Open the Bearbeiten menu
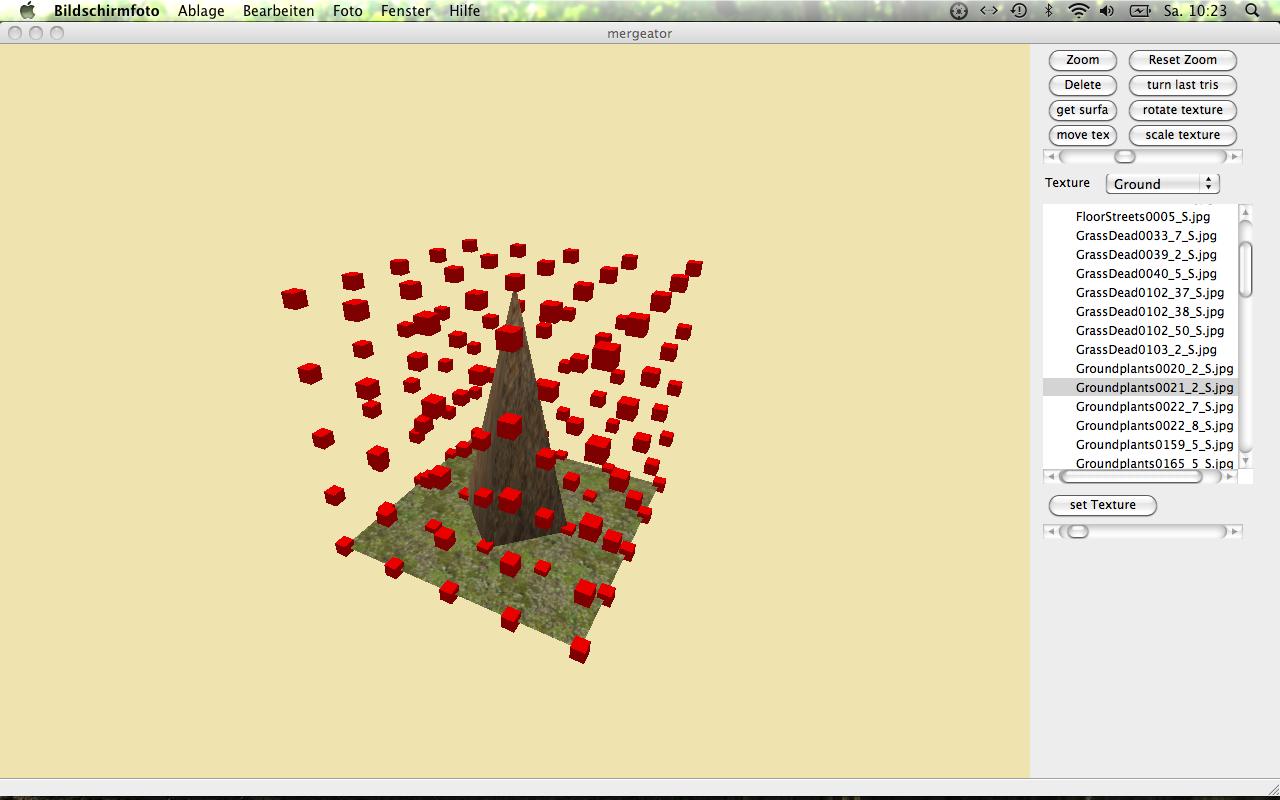1280x800 pixels. (278, 11)
